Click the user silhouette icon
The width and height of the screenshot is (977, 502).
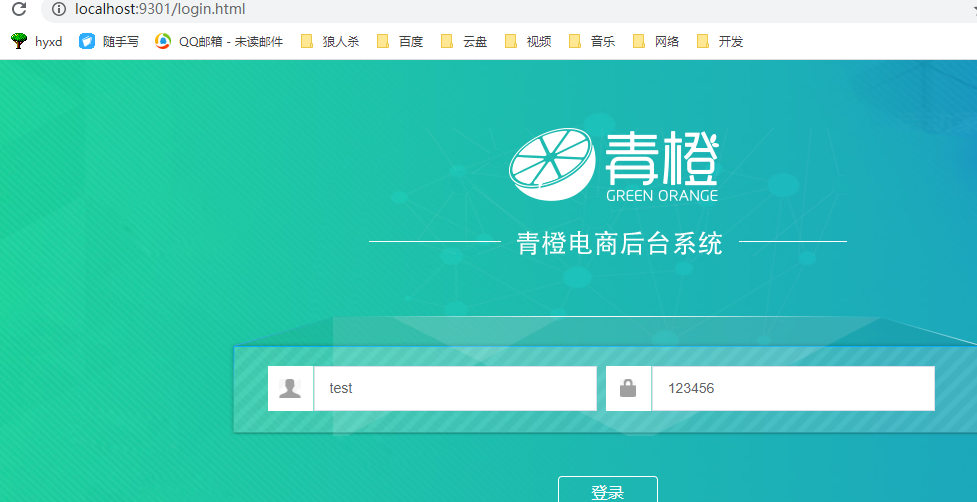point(290,389)
